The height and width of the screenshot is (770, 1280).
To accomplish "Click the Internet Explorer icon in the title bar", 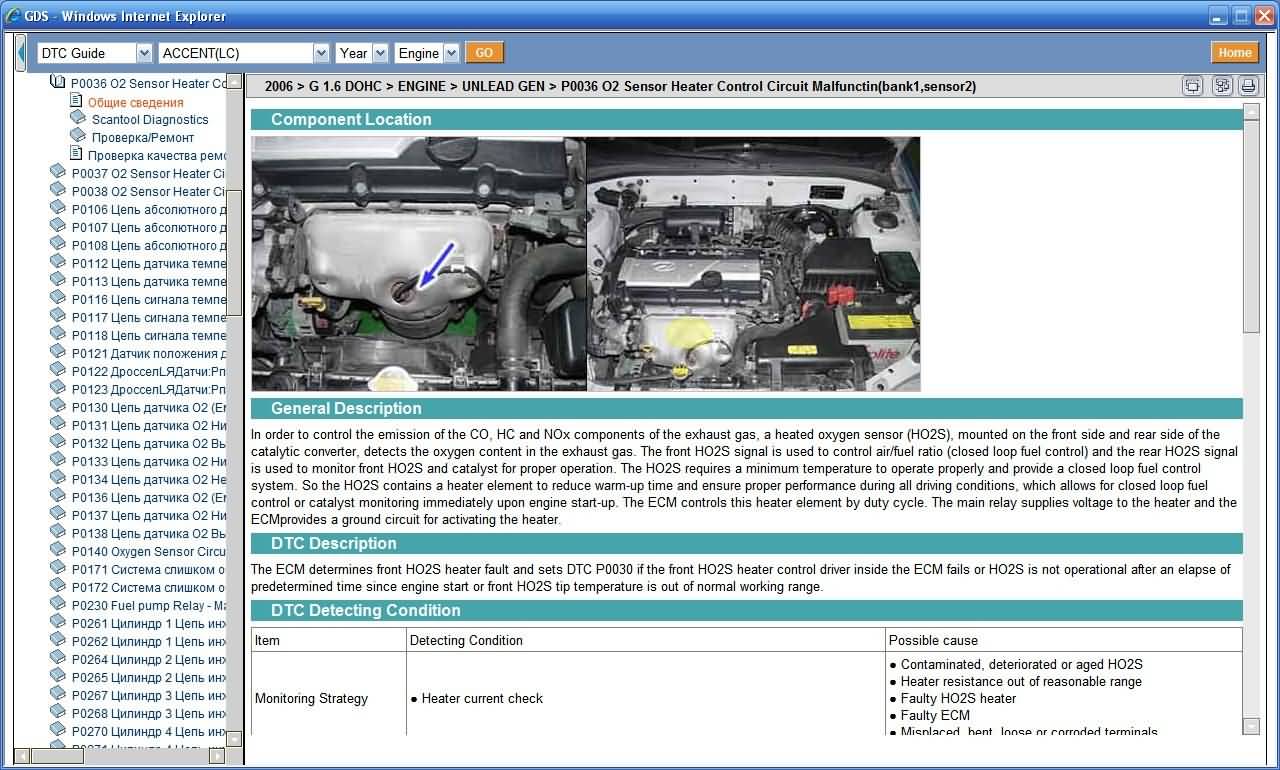I will 13,16.
